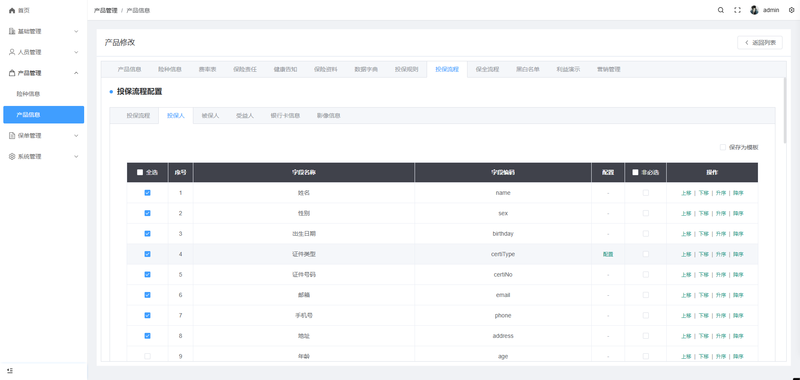Switch to the 健康告知 tab
Screen dimensions: 800x380
pos(285,69)
